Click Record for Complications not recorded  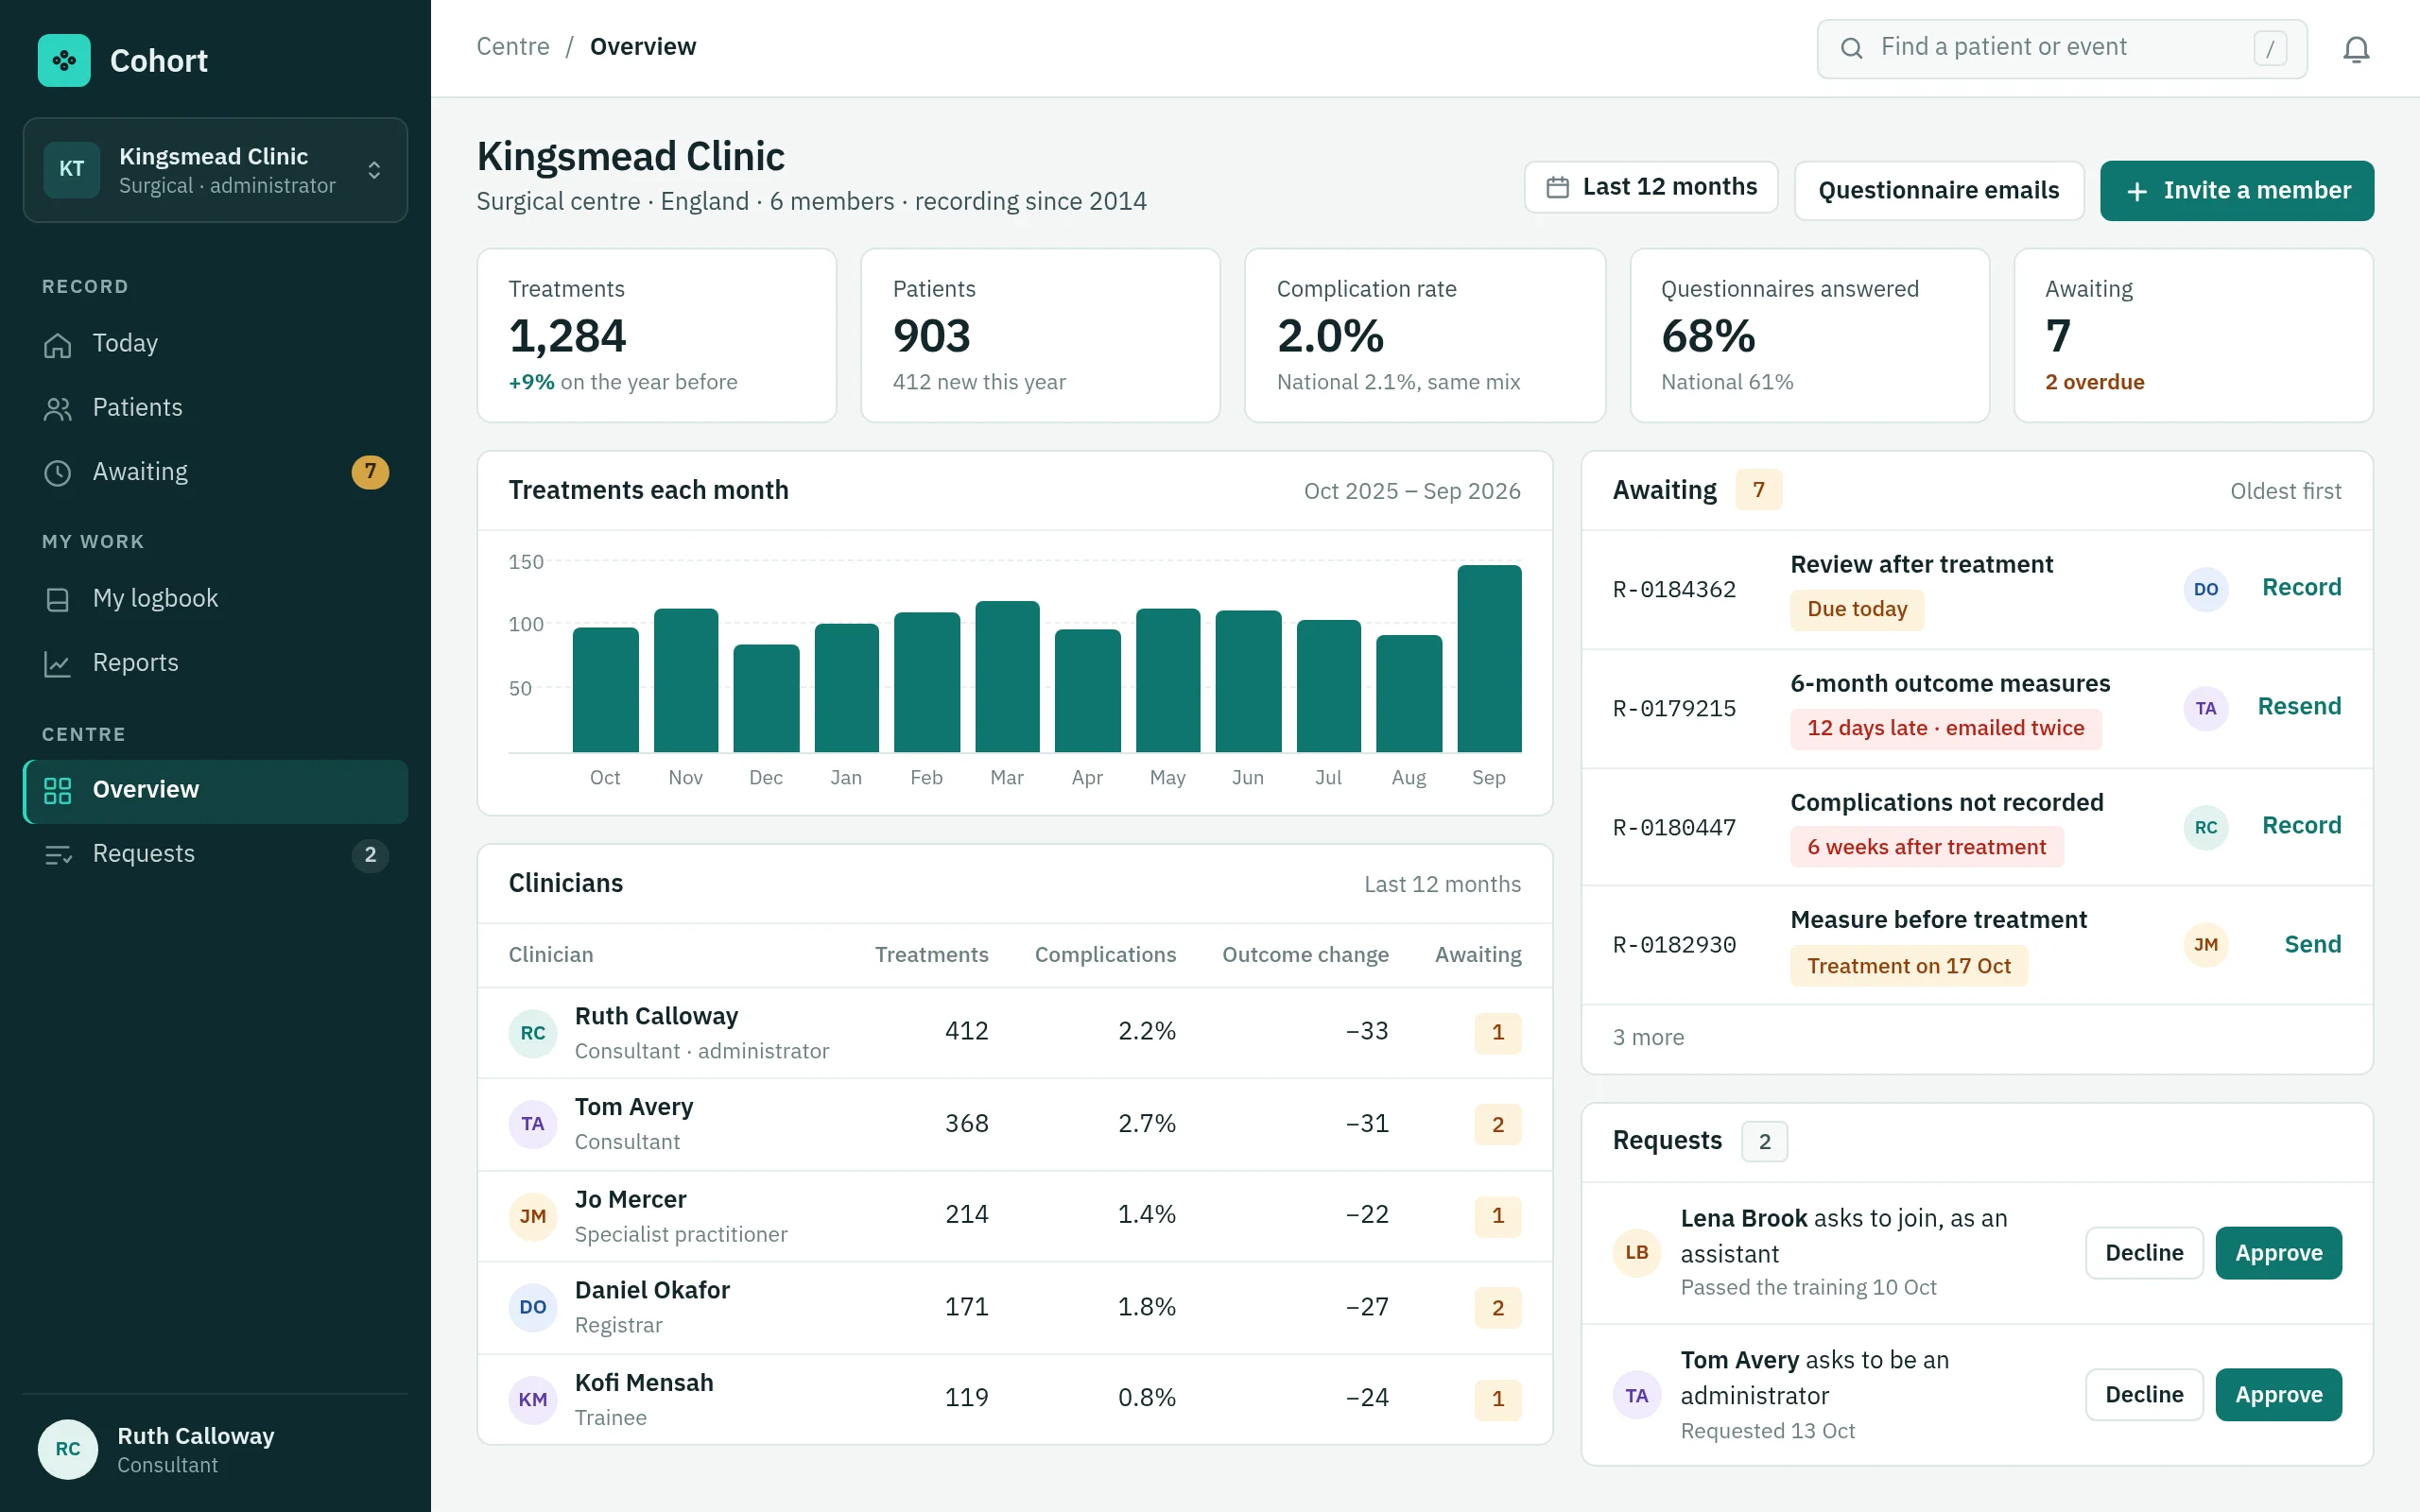coord(2301,826)
